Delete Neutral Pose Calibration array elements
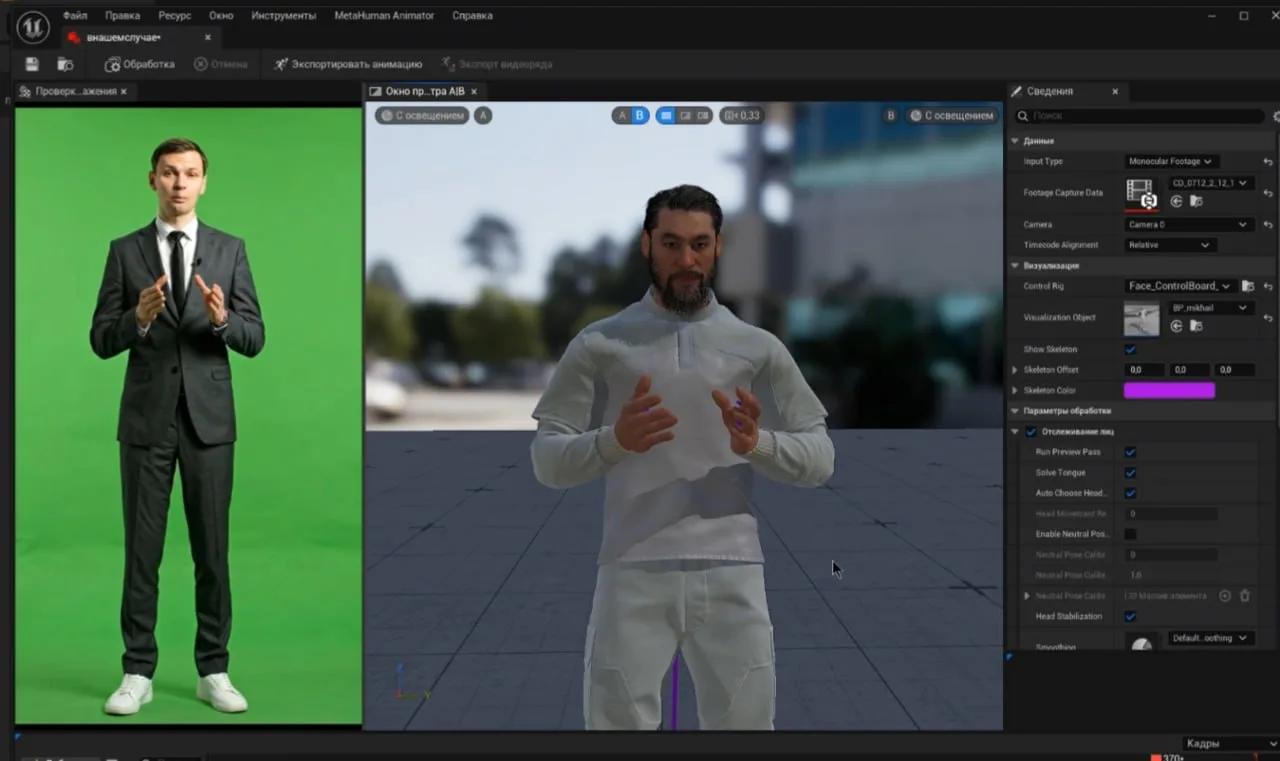Screen dimensions: 1280x761 pyautogui.click(x=1245, y=596)
